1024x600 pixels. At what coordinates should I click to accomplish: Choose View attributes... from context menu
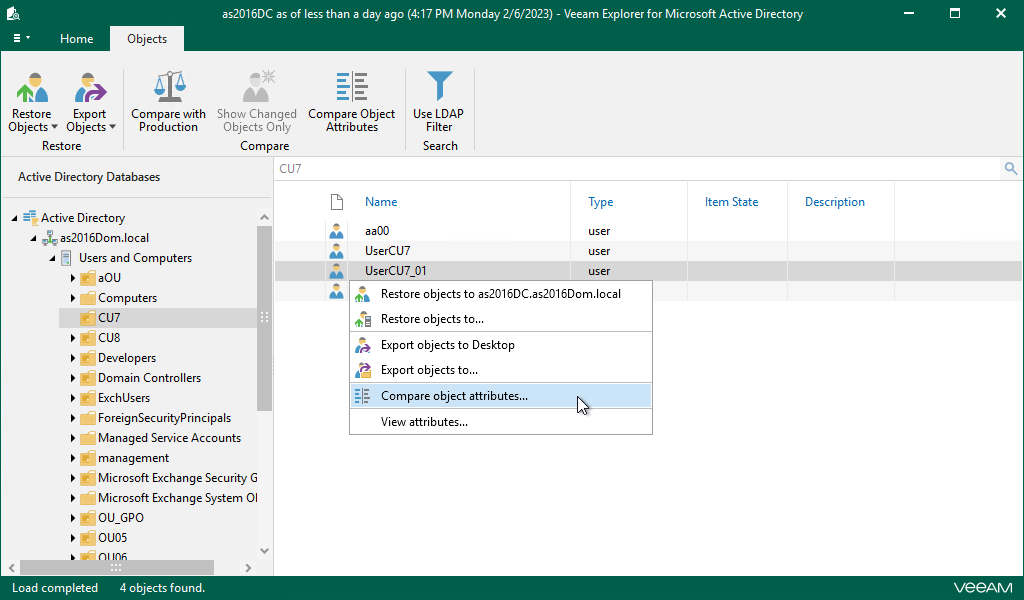[424, 422]
